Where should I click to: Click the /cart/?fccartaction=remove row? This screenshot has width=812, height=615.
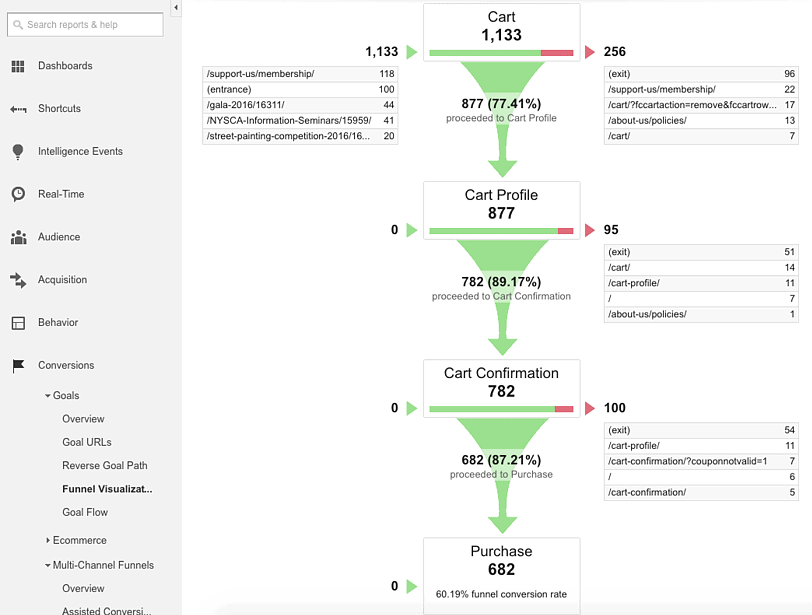pos(701,105)
